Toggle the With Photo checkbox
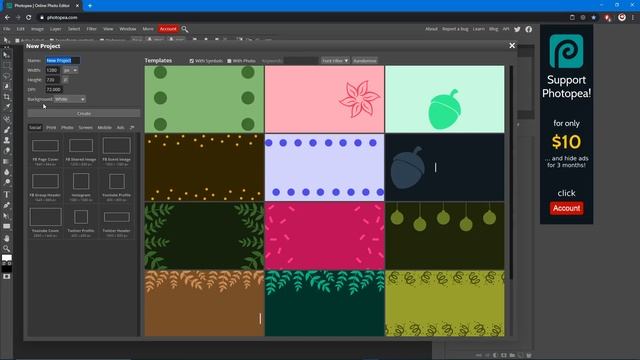The height and width of the screenshot is (360, 640). 229,61
